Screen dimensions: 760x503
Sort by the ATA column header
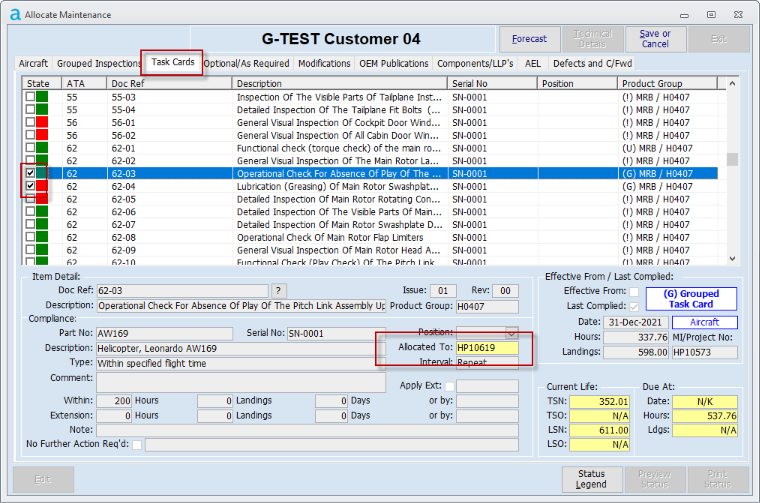[x=84, y=83]
